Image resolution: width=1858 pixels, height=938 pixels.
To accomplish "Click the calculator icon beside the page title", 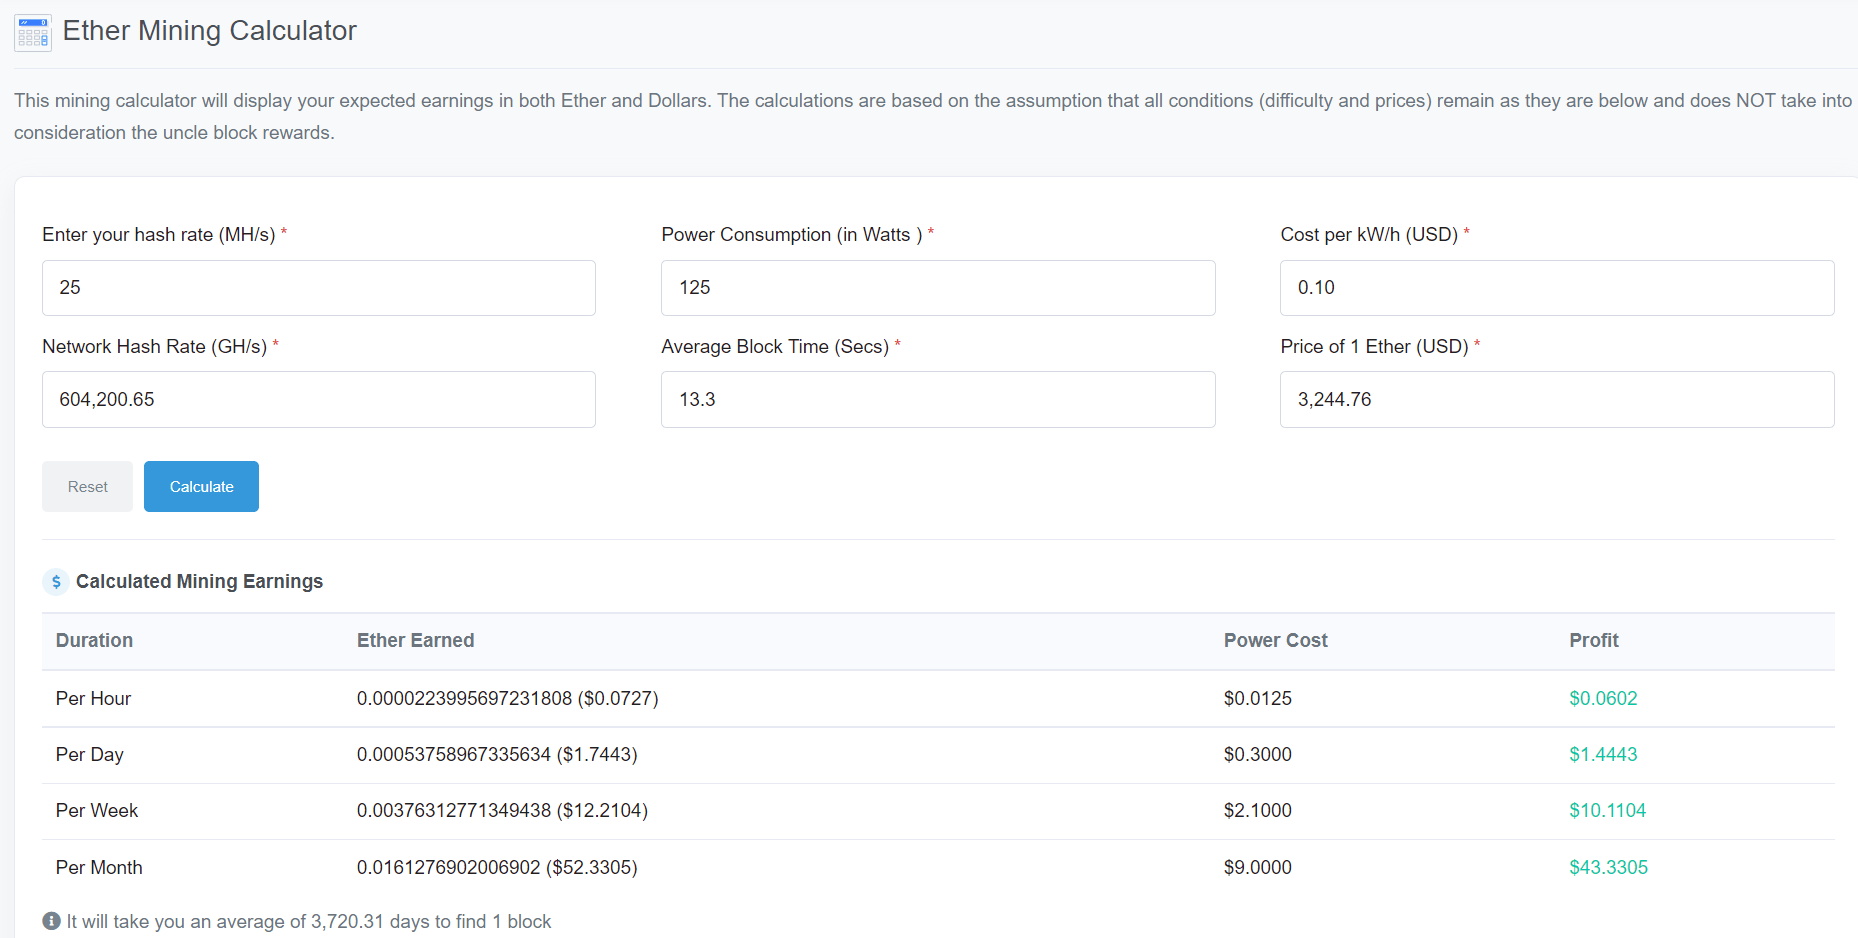I will point(33,33).
